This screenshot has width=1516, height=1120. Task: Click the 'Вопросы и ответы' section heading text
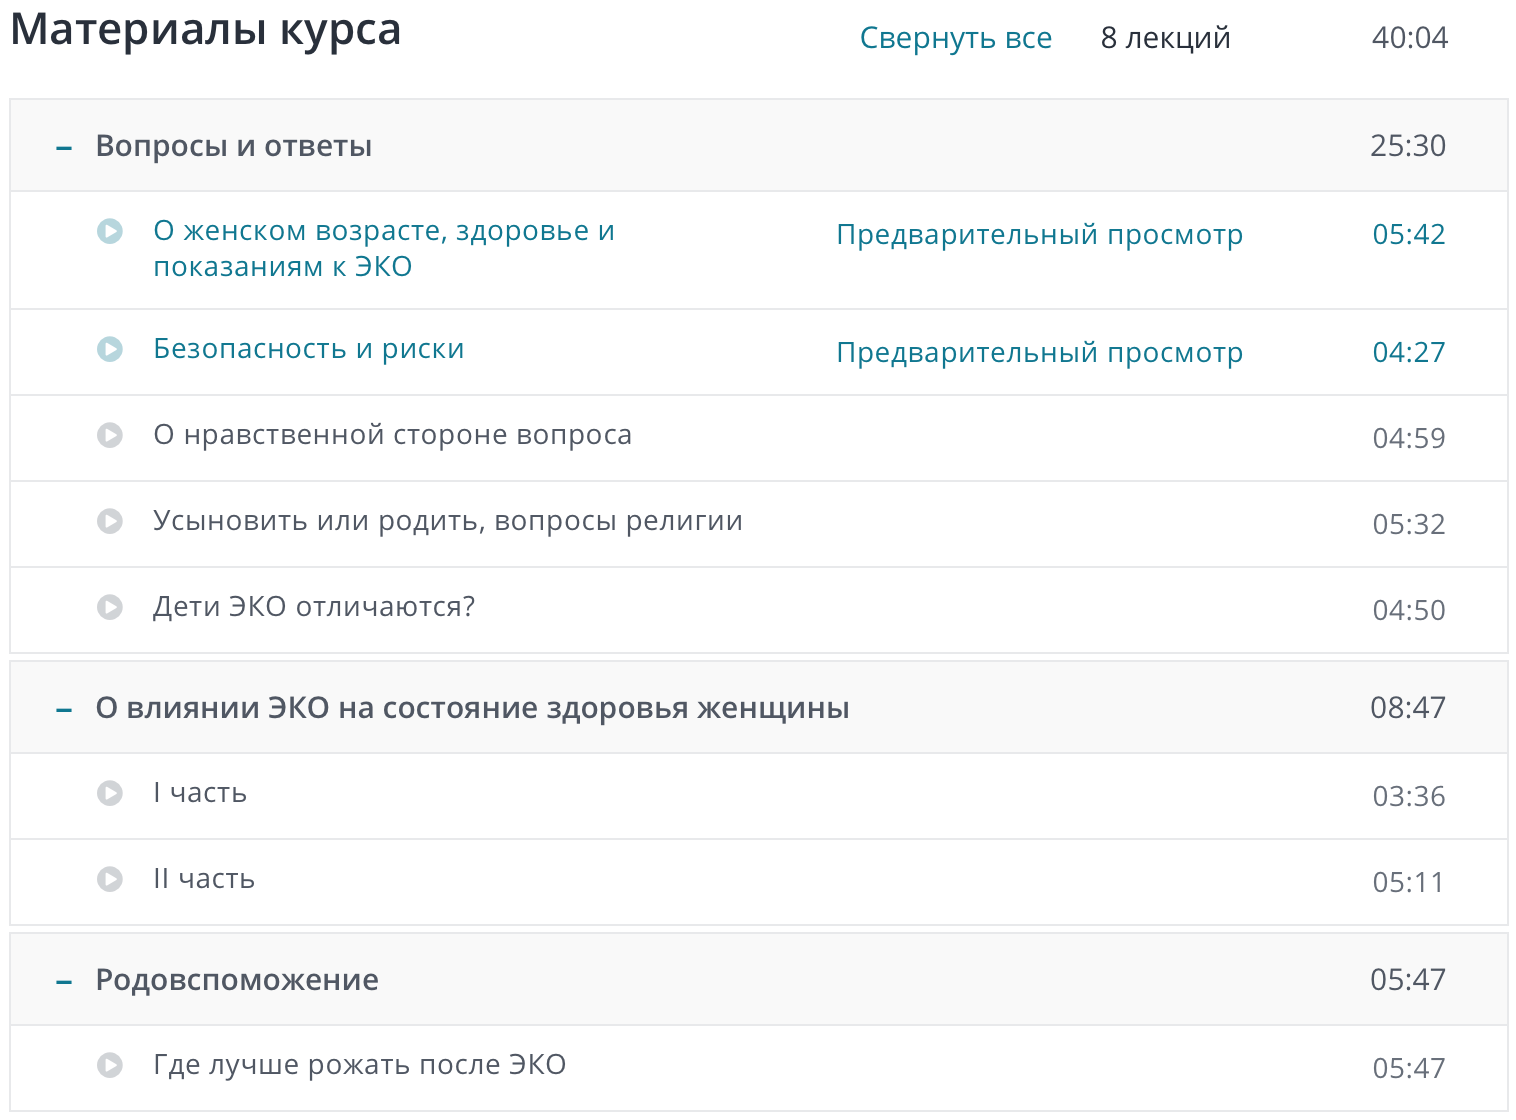click(233, 146)
